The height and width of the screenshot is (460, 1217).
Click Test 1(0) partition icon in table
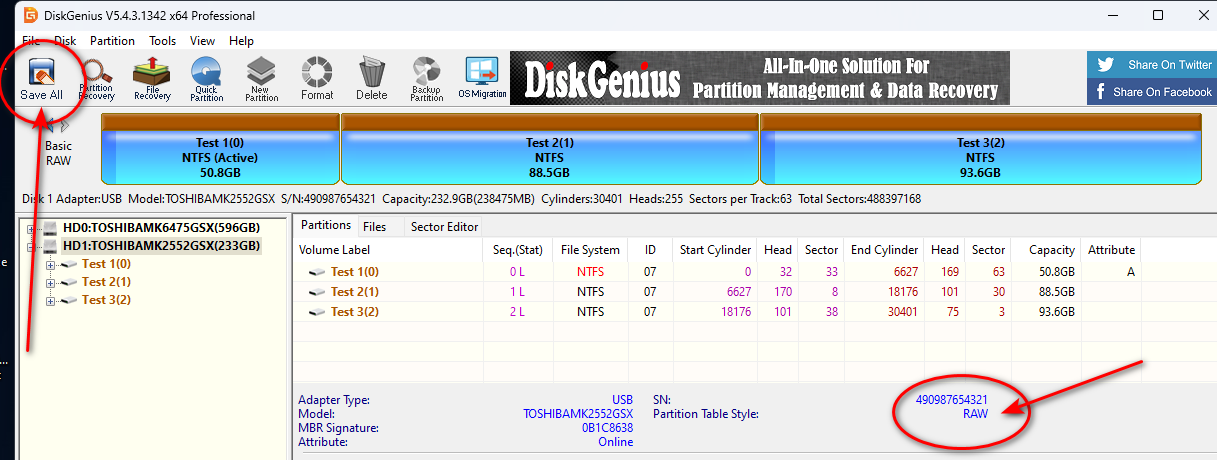[315, 272]
